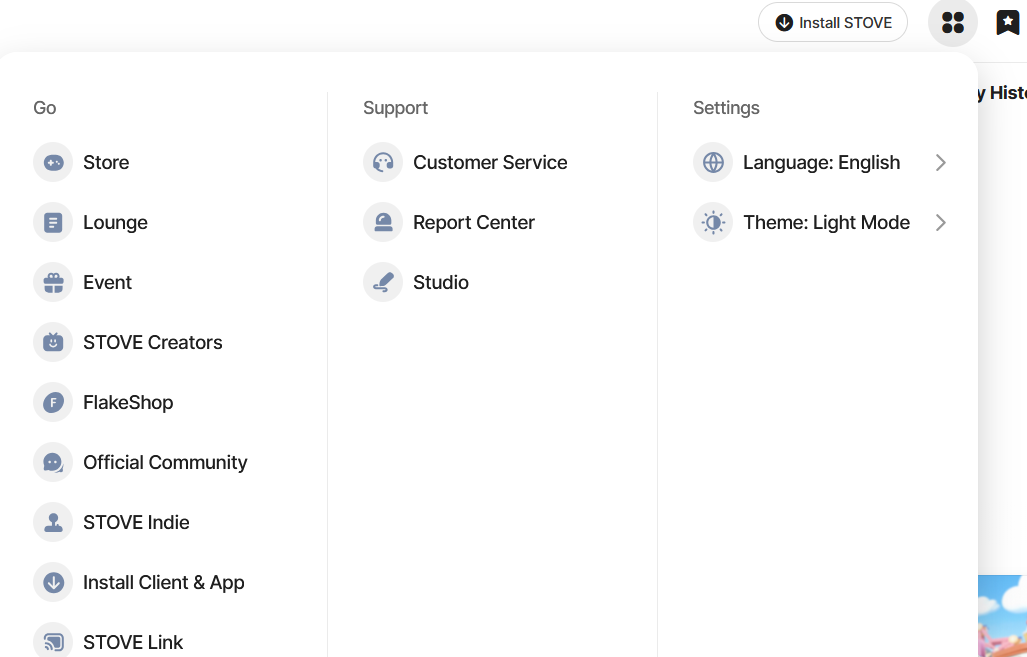Click the Studio pen icon
The image size is (1027, 657).
point(383,282)
